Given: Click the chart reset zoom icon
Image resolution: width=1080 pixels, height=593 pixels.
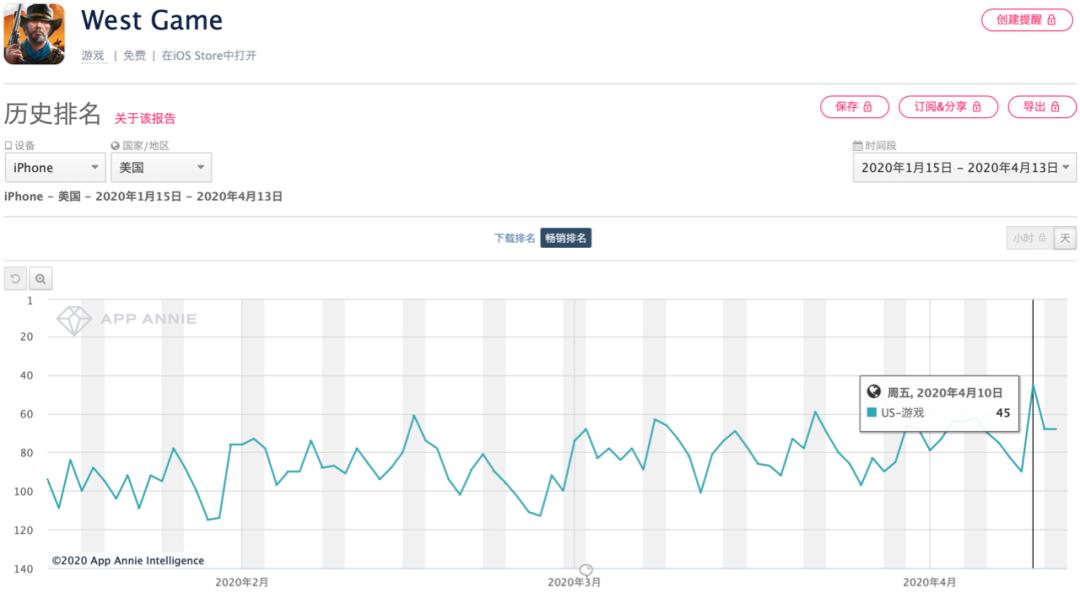Looking at the screenshot, I should (16, 279).
